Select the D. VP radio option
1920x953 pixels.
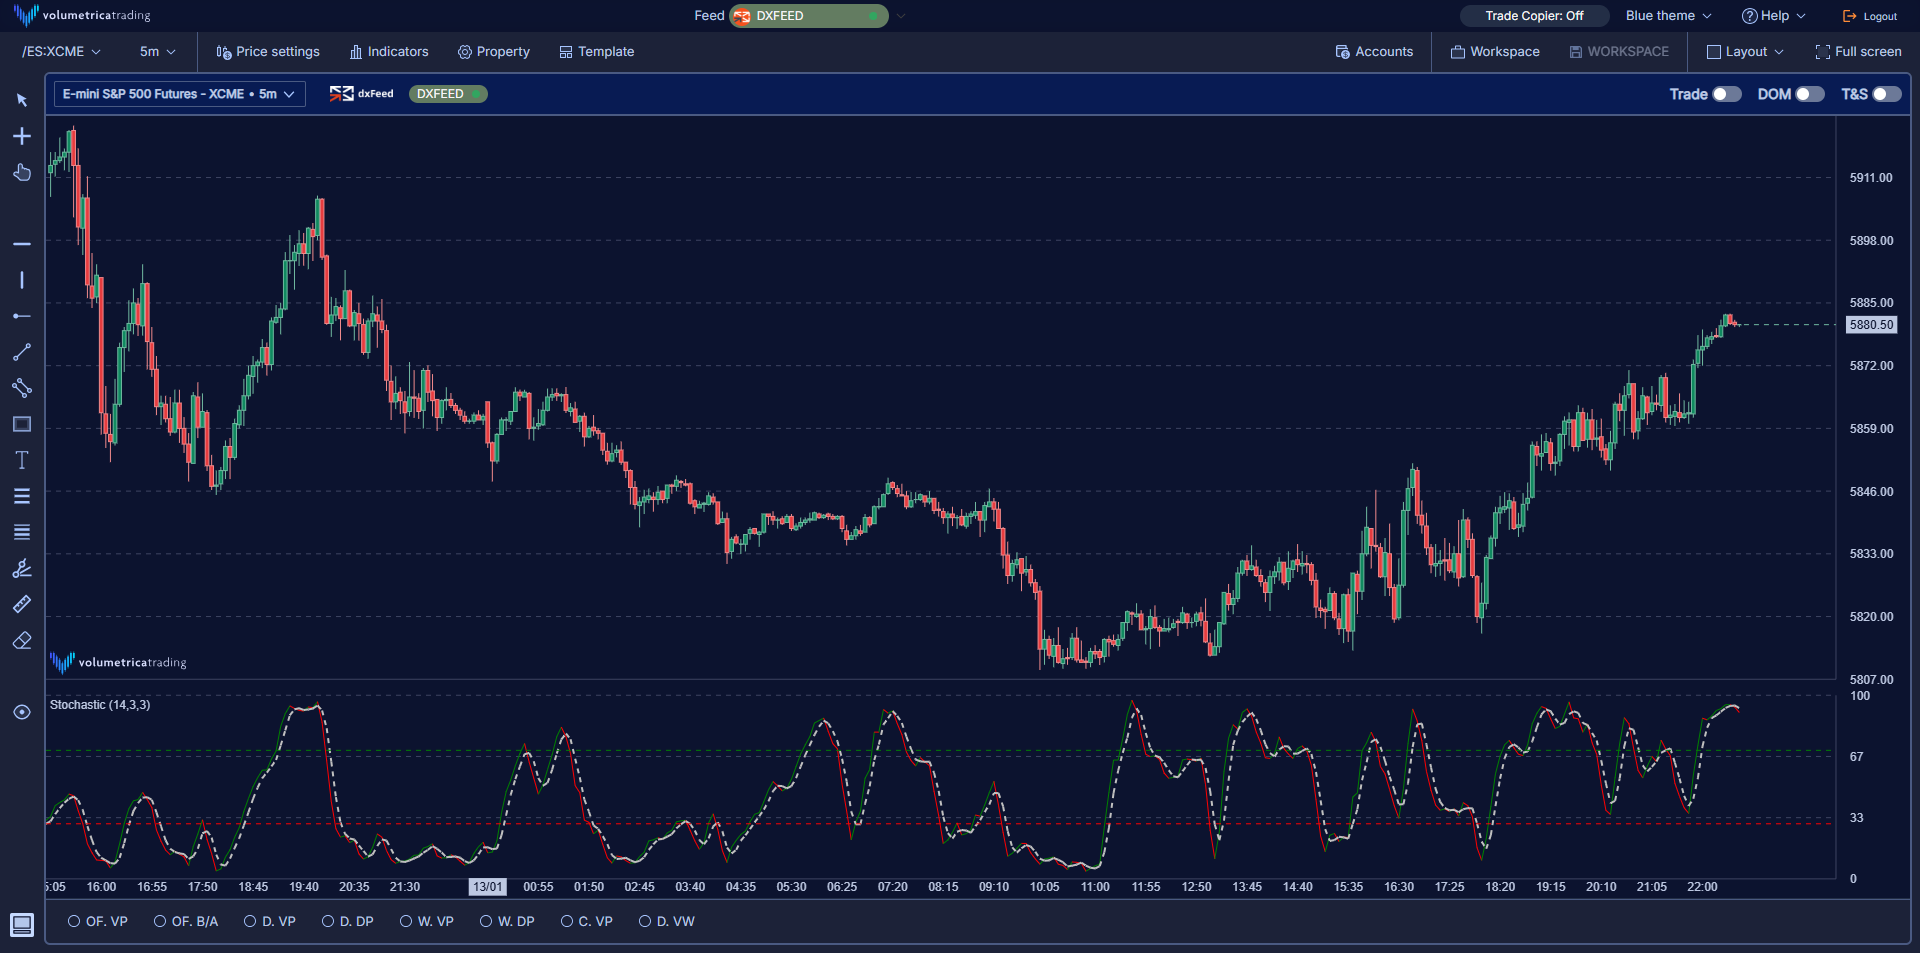point(250,921)
